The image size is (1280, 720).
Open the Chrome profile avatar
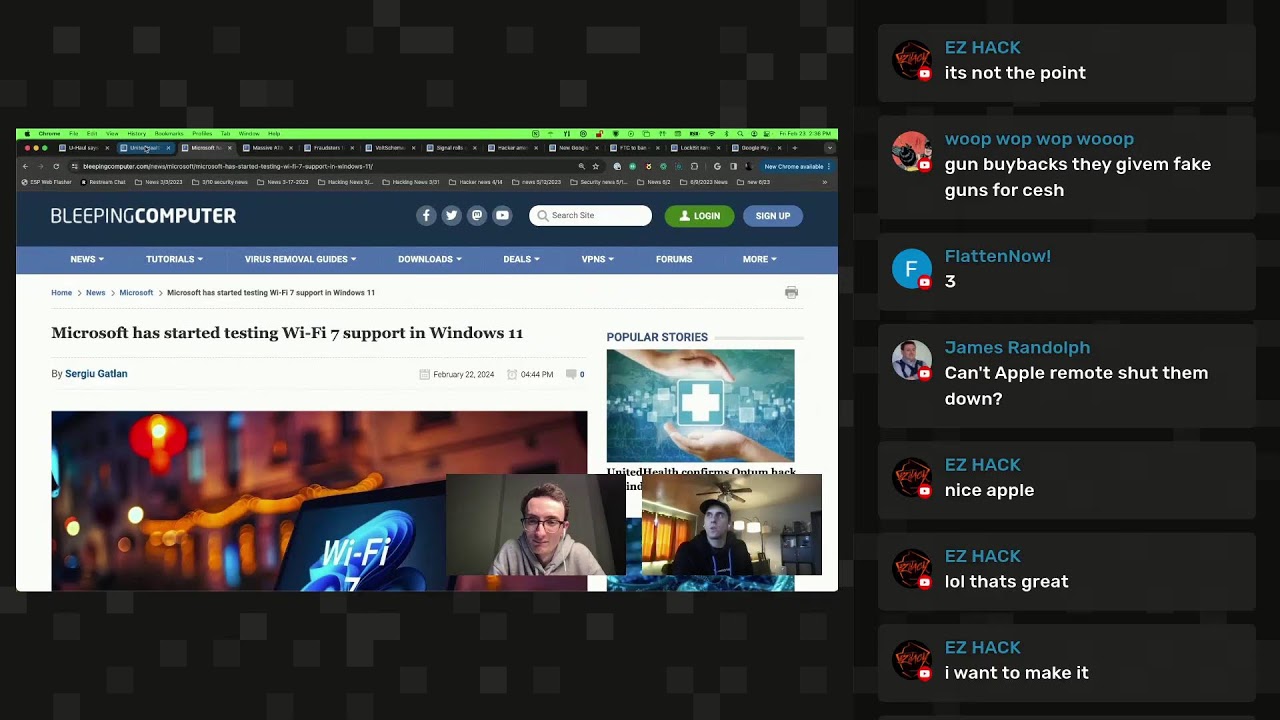tap(748, 166)
